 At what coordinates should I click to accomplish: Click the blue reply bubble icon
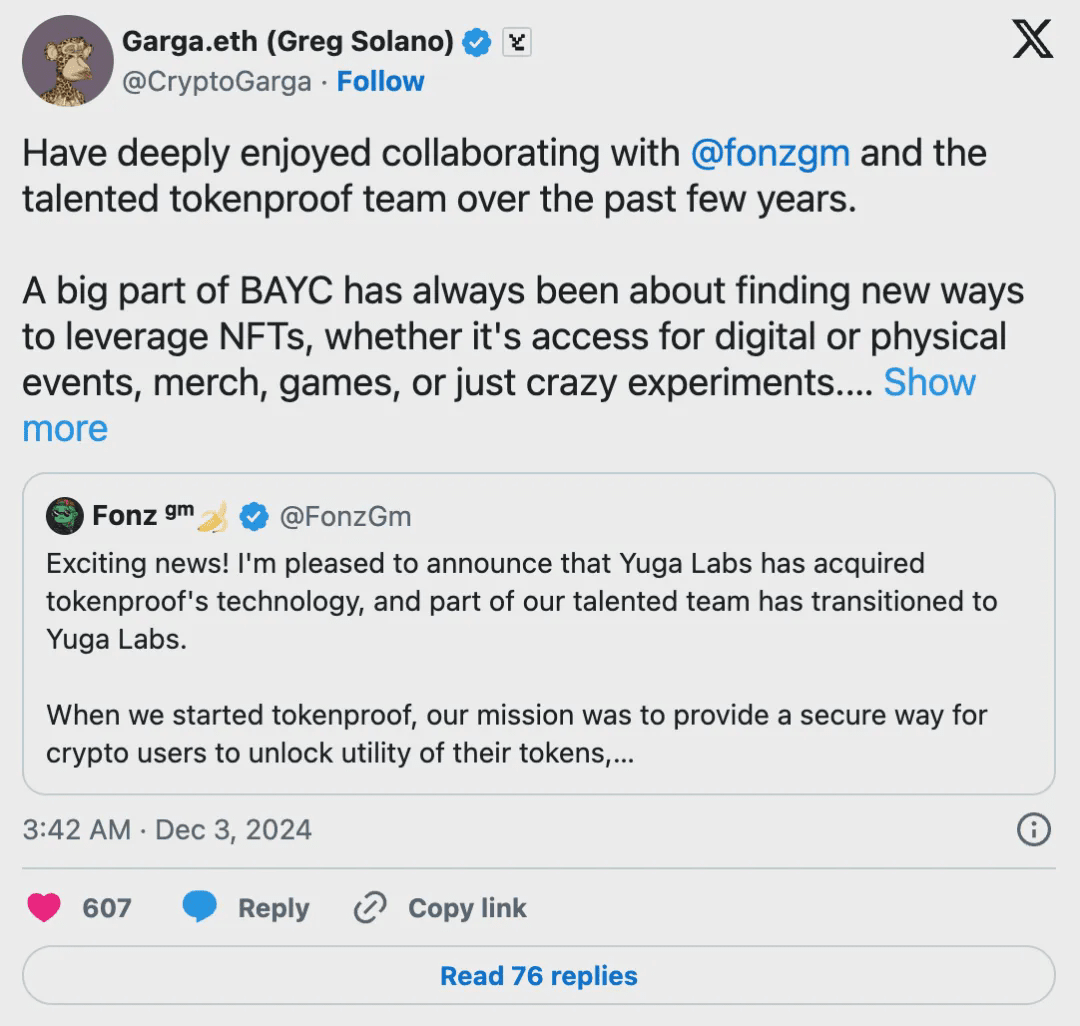pos(200,908)
